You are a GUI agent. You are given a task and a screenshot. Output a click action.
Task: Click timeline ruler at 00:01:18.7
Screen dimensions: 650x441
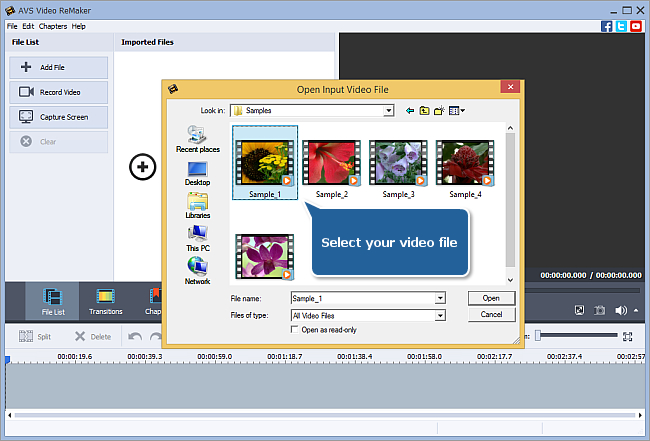(284, 356)
